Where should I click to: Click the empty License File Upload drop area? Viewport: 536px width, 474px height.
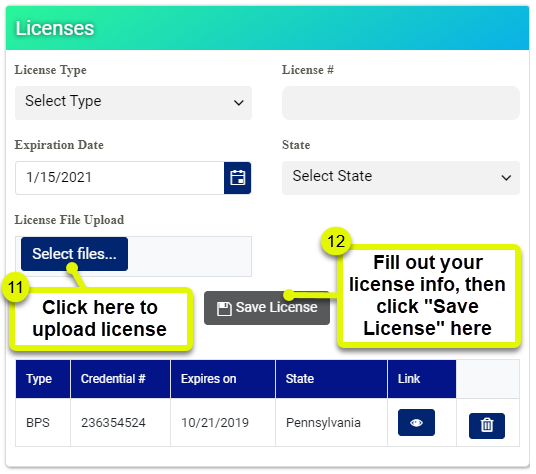(190, 256)
